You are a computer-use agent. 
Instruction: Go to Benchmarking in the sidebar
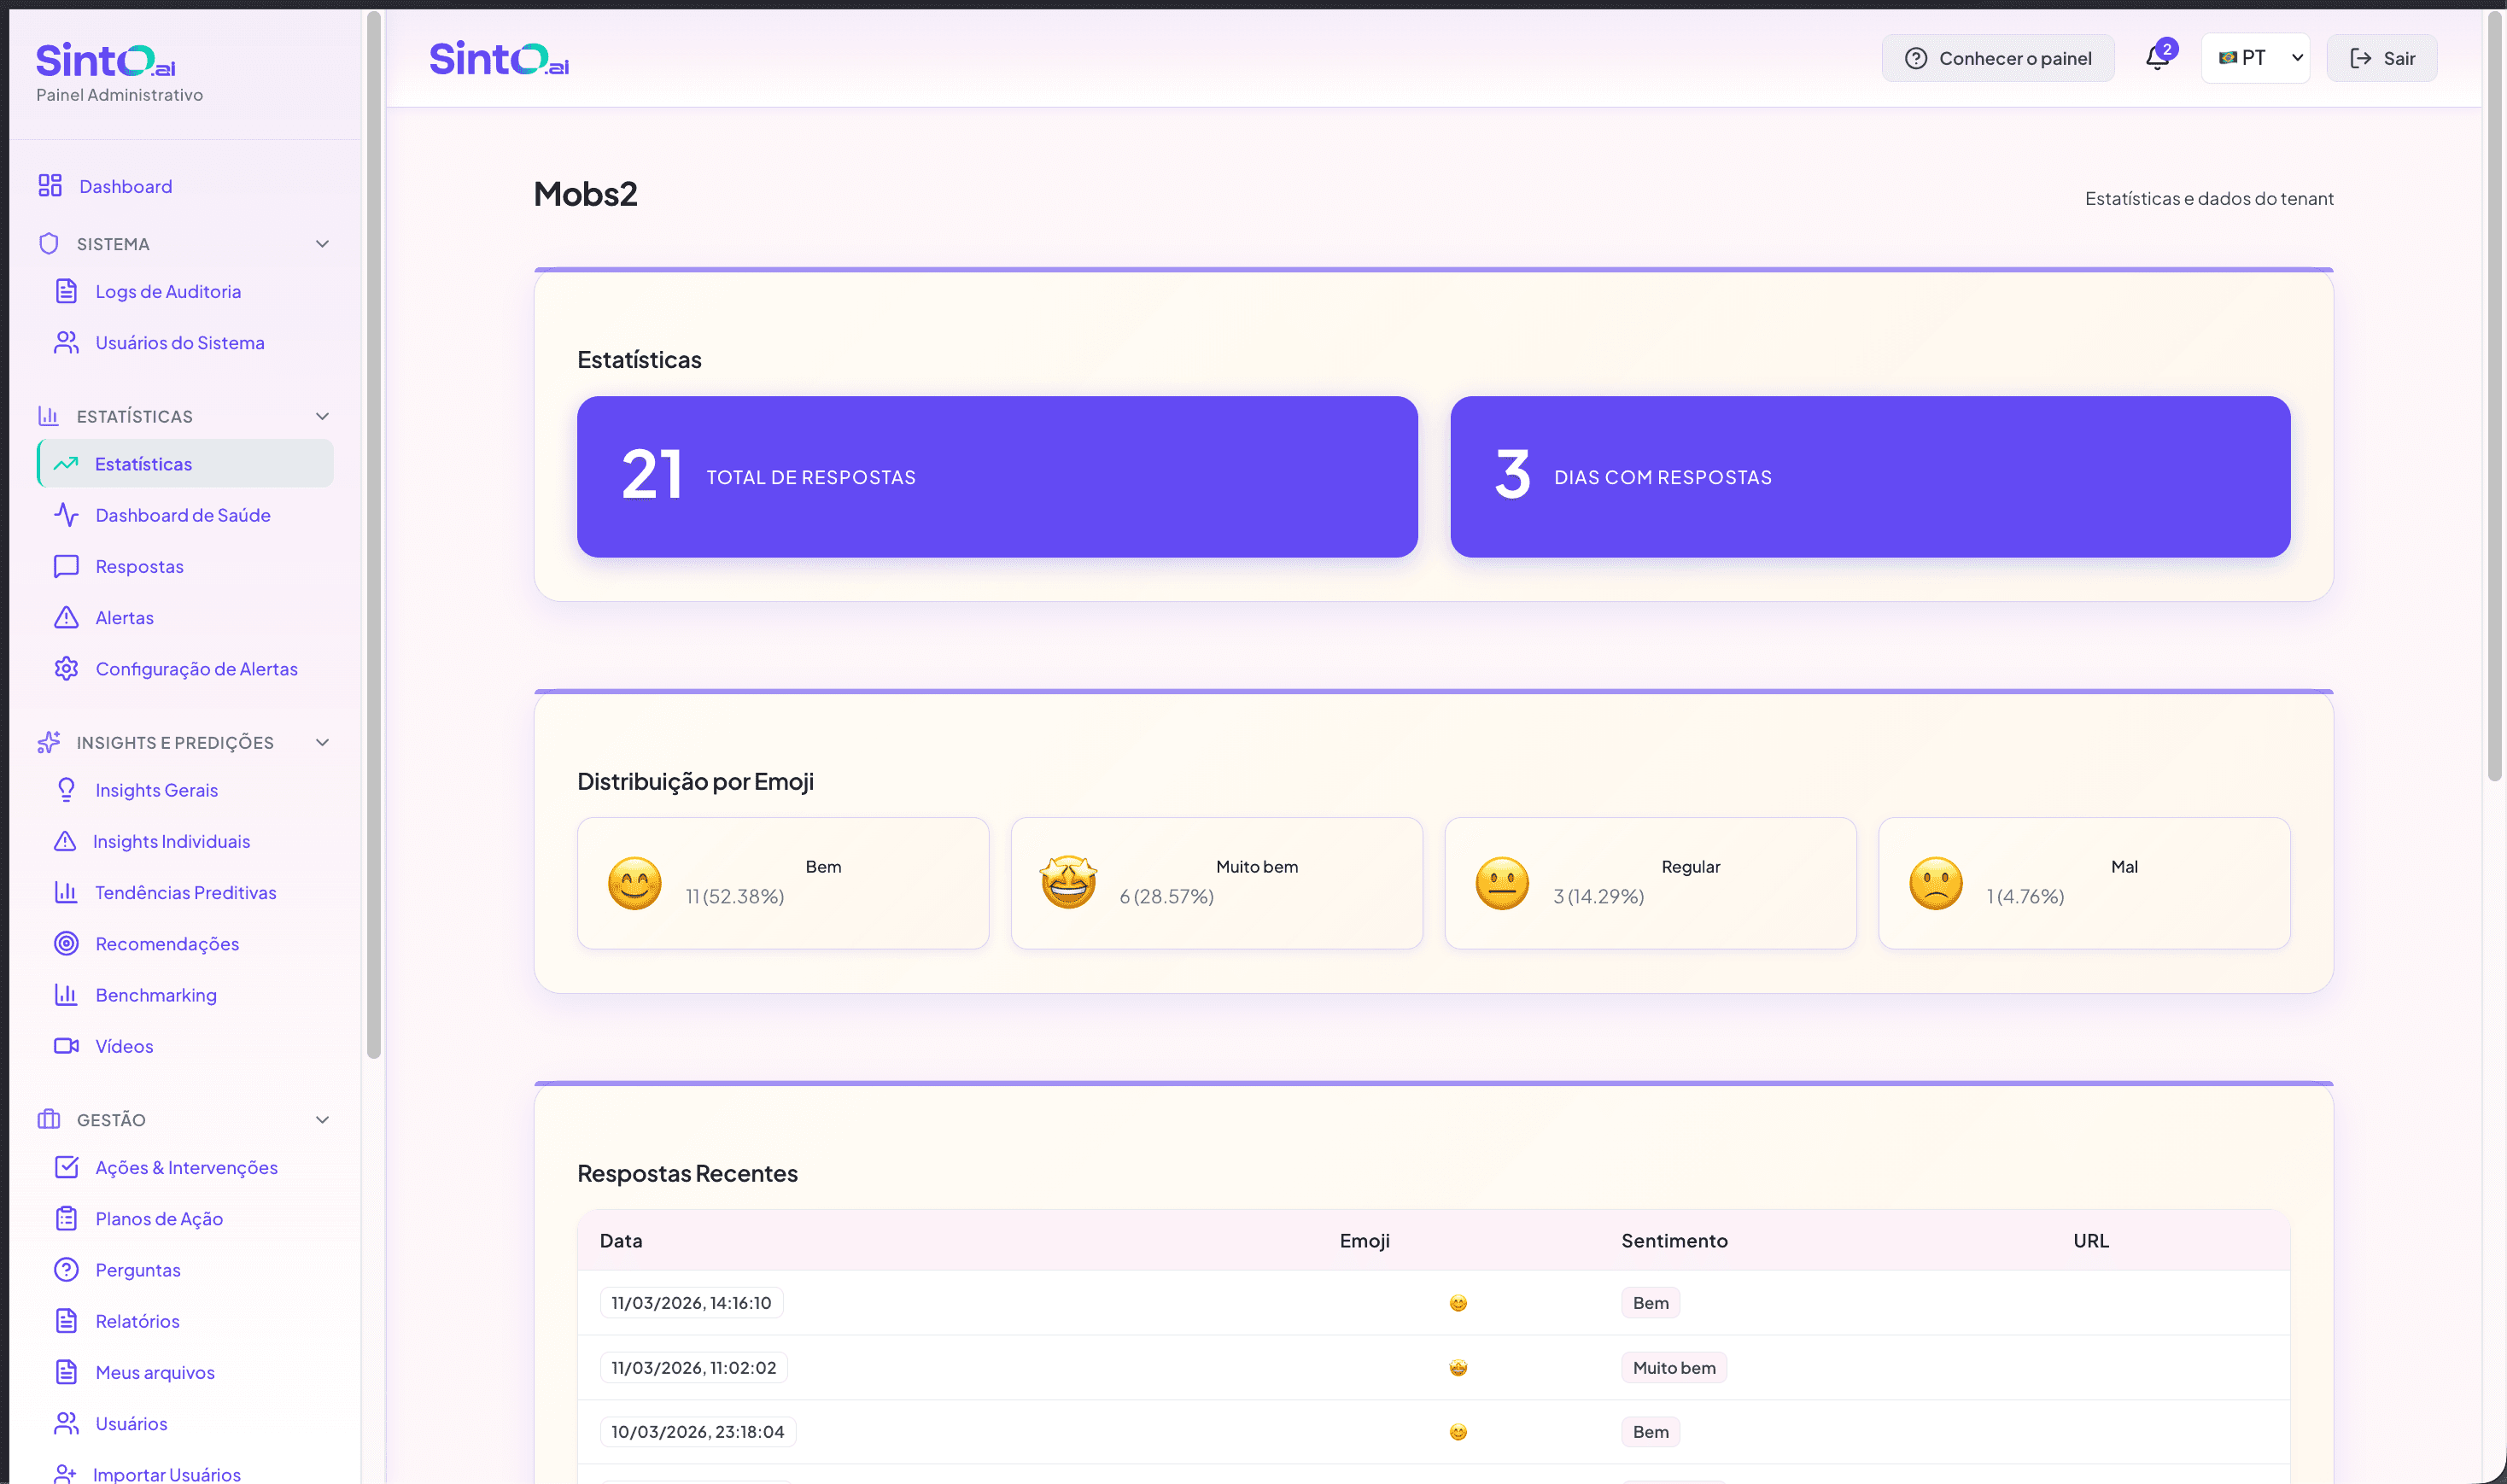point(156,994)
